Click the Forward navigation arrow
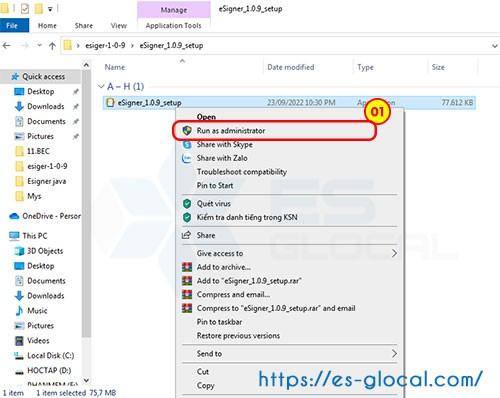This screenshot has width=500, height=398. (25, 46)
